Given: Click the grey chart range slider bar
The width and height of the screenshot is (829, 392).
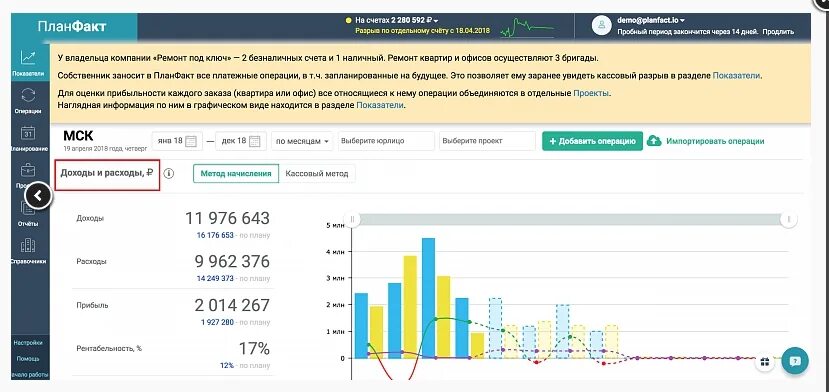Looking at the screenshot, I should (x=570, y=219).
